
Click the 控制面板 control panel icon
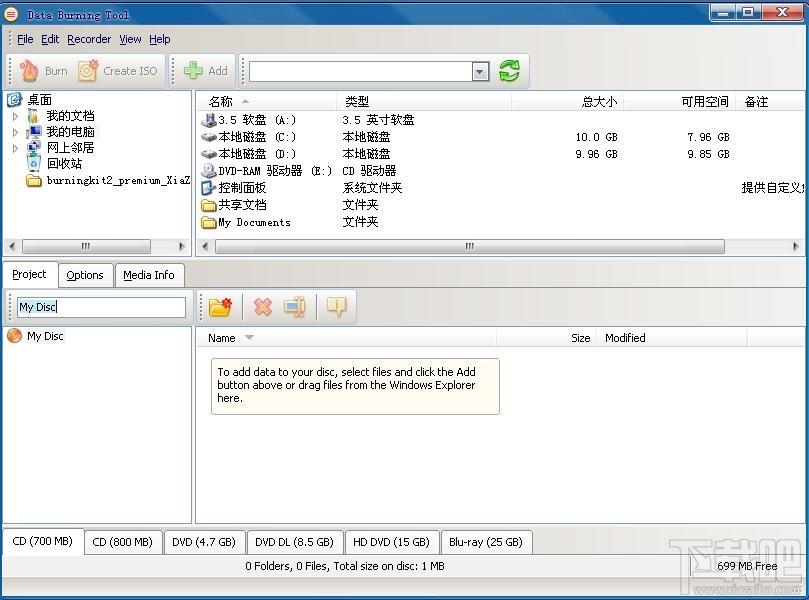208,188
